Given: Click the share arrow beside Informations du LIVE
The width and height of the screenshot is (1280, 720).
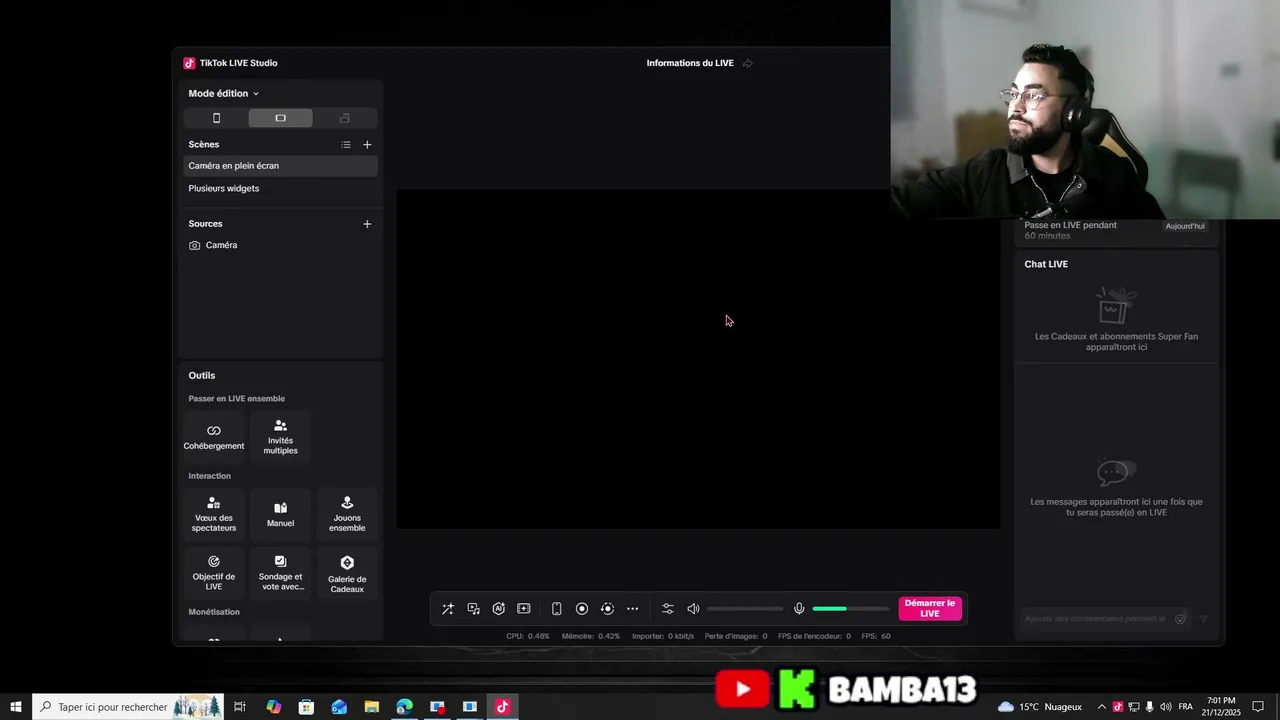Looking at the screenshot, I should tap(748, 63).
